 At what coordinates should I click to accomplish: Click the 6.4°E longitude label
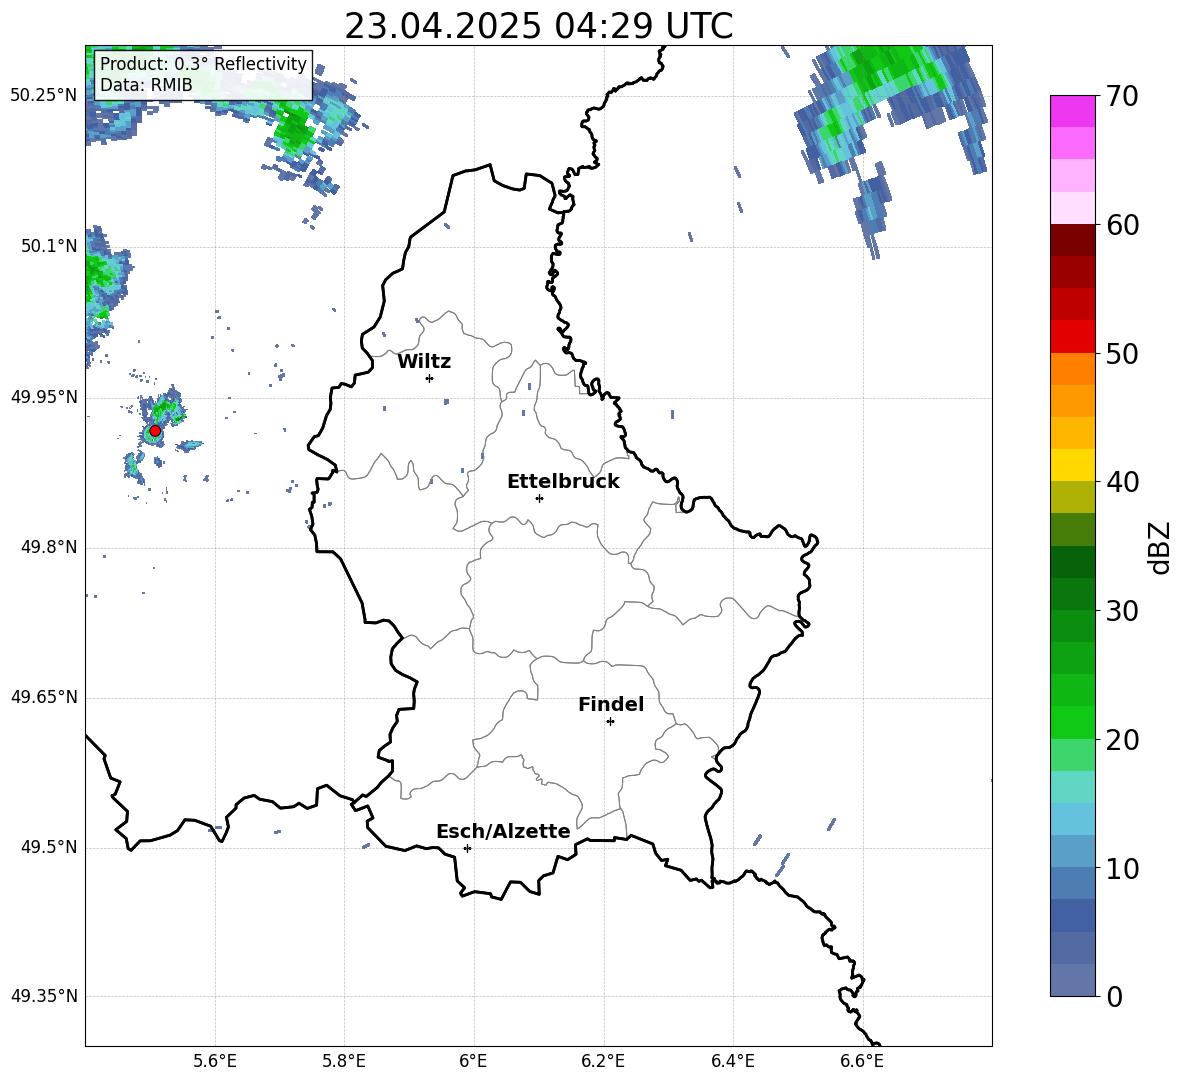click(732, 1061)
